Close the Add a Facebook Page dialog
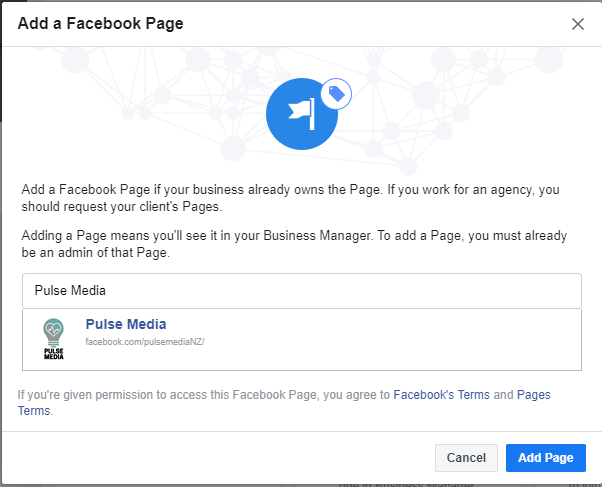Screen dimensions: 602x487 click(x=577, y=24)
